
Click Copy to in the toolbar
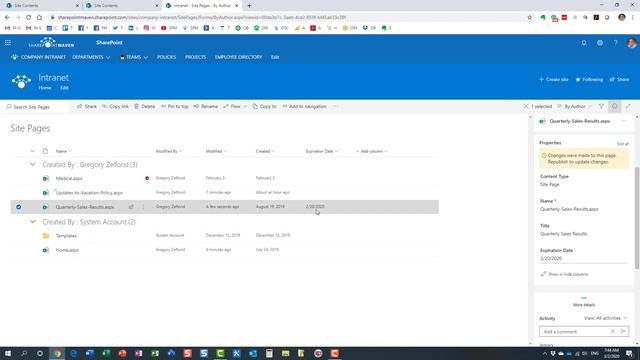tap(264, 107)
